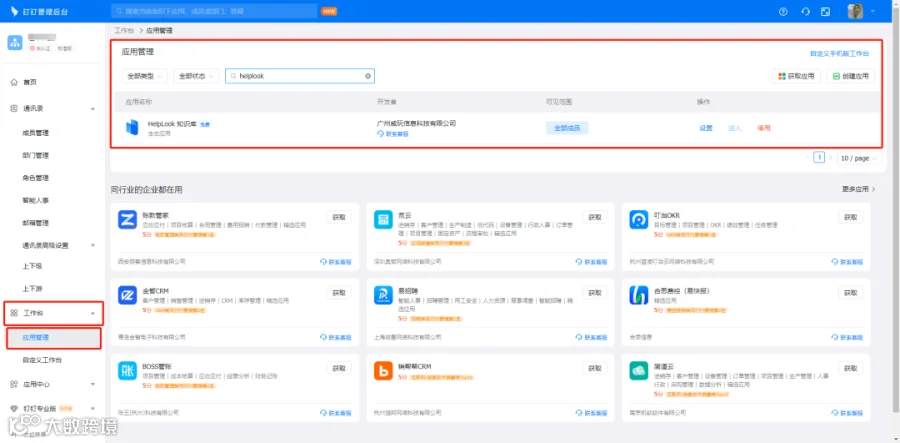Open 自定义工作台 in the sidebar
This screenshot has width=900, height=443.
point(42,360)
